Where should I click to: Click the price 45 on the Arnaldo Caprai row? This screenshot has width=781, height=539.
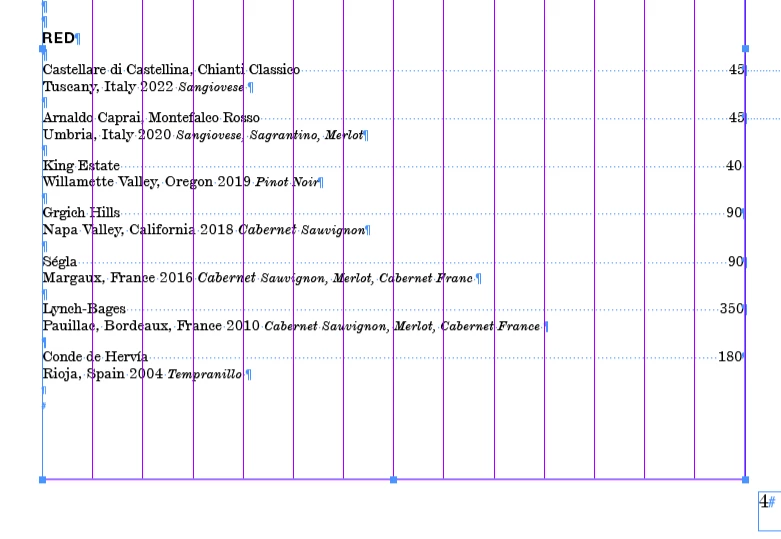pos(736,118)
